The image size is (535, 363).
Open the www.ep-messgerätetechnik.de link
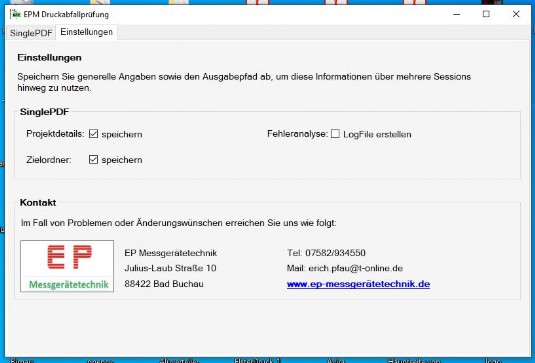(358, 284)
